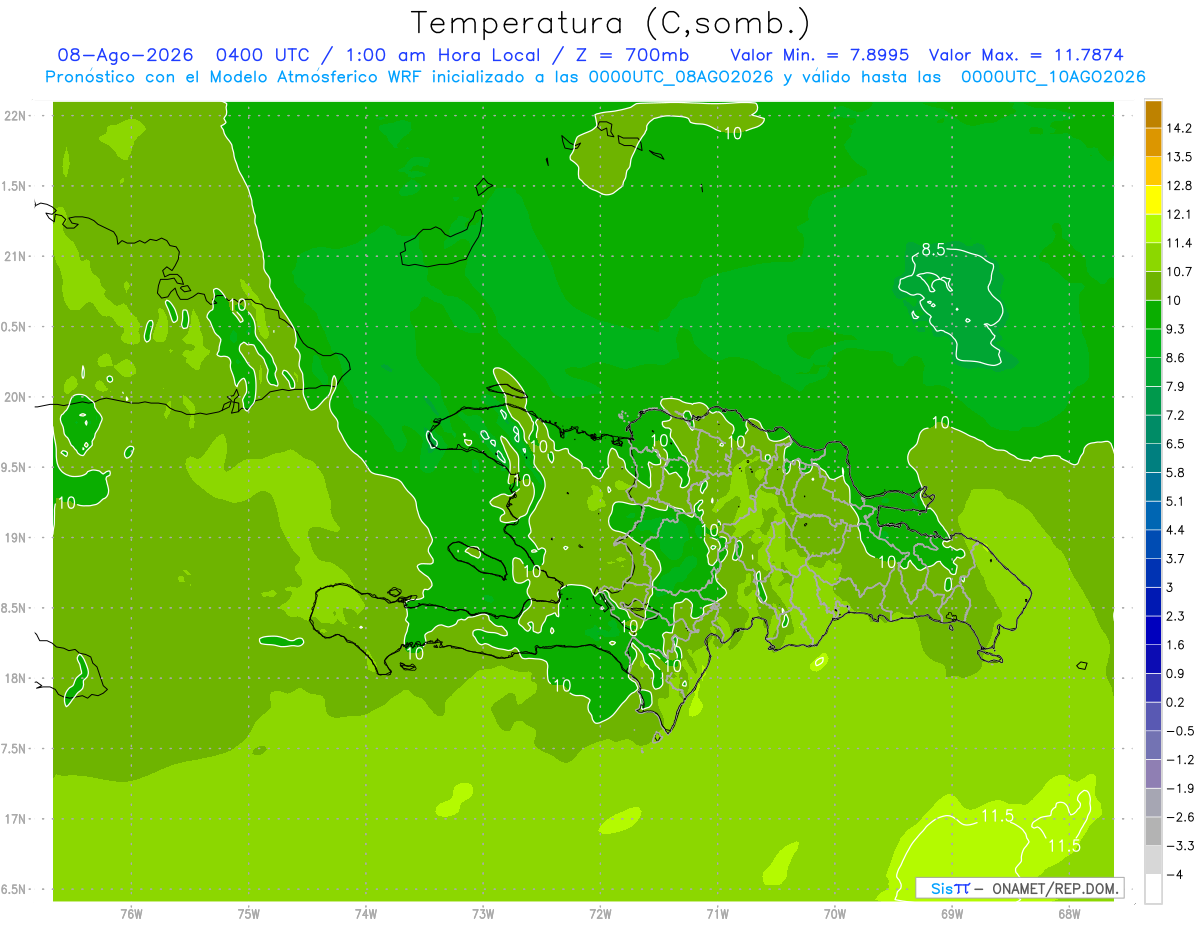Click the '12.1' colorbar value
This screenshot has height=927, width=1200.
[x=1179, y=214]
